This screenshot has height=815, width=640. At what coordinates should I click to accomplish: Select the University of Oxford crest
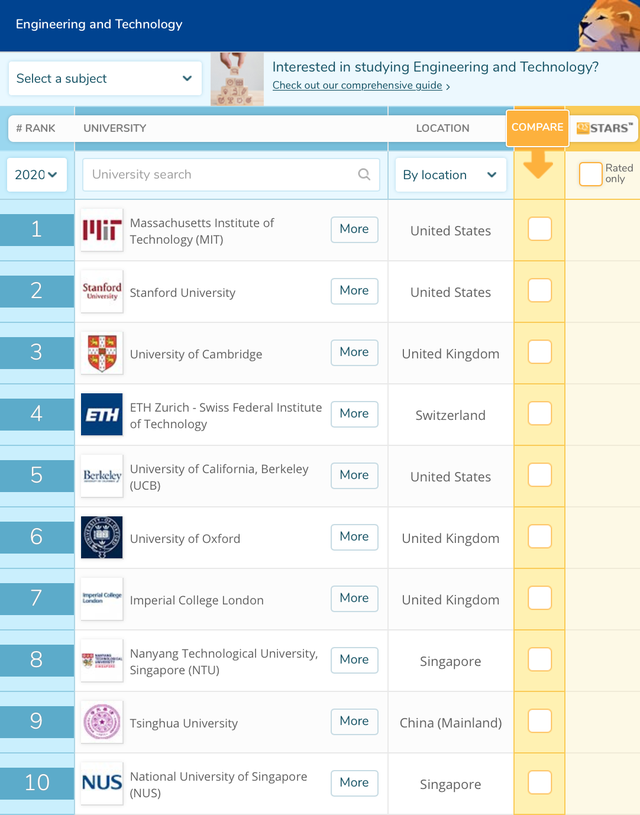(x=102, y=537)
